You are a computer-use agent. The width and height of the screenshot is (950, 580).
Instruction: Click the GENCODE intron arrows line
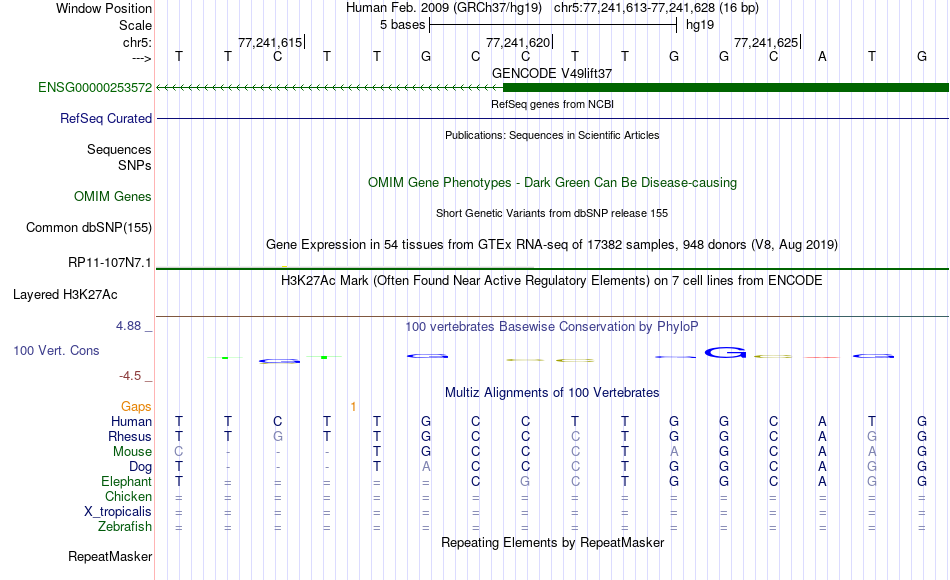(330, 88)
